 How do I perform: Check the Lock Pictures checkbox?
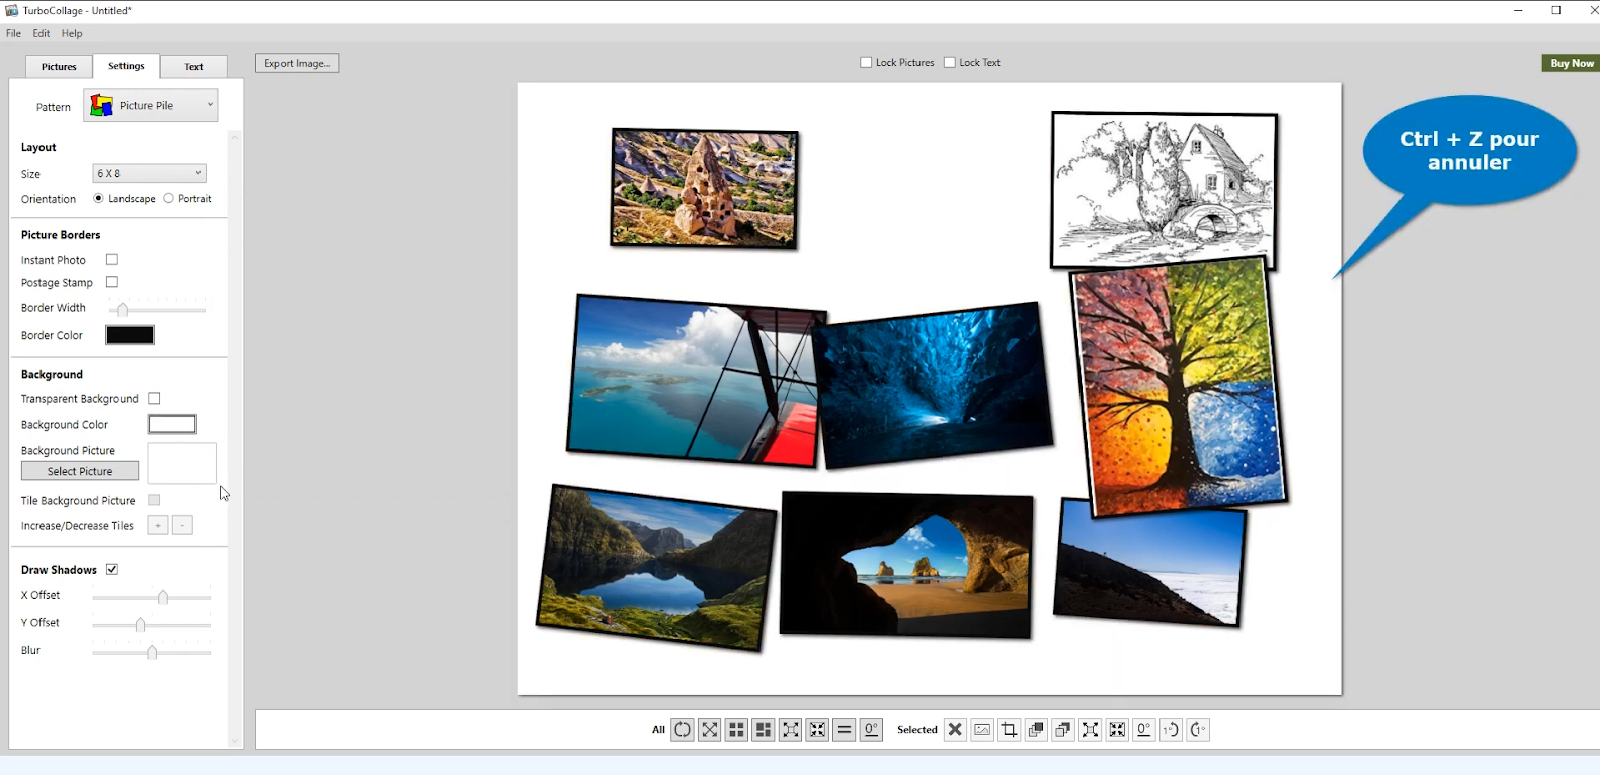[866, 63]
